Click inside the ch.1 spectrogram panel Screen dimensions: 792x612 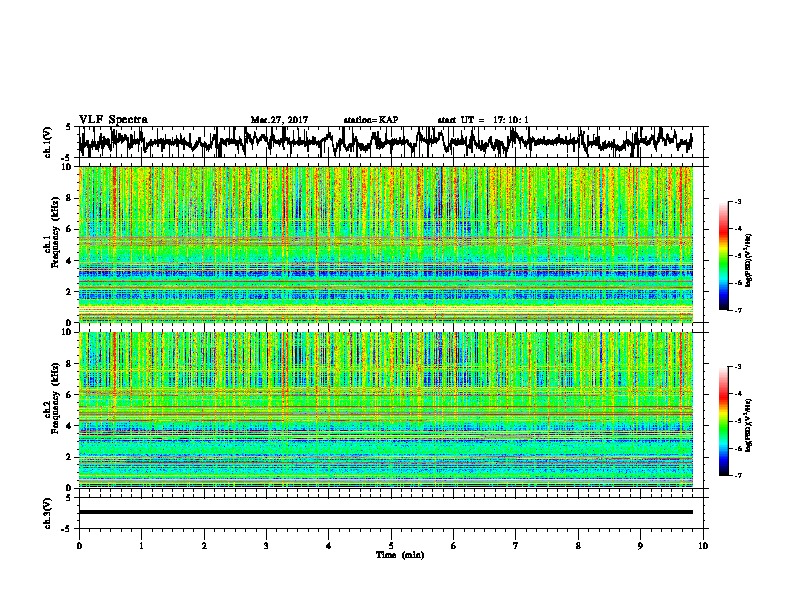click(385, 244)
